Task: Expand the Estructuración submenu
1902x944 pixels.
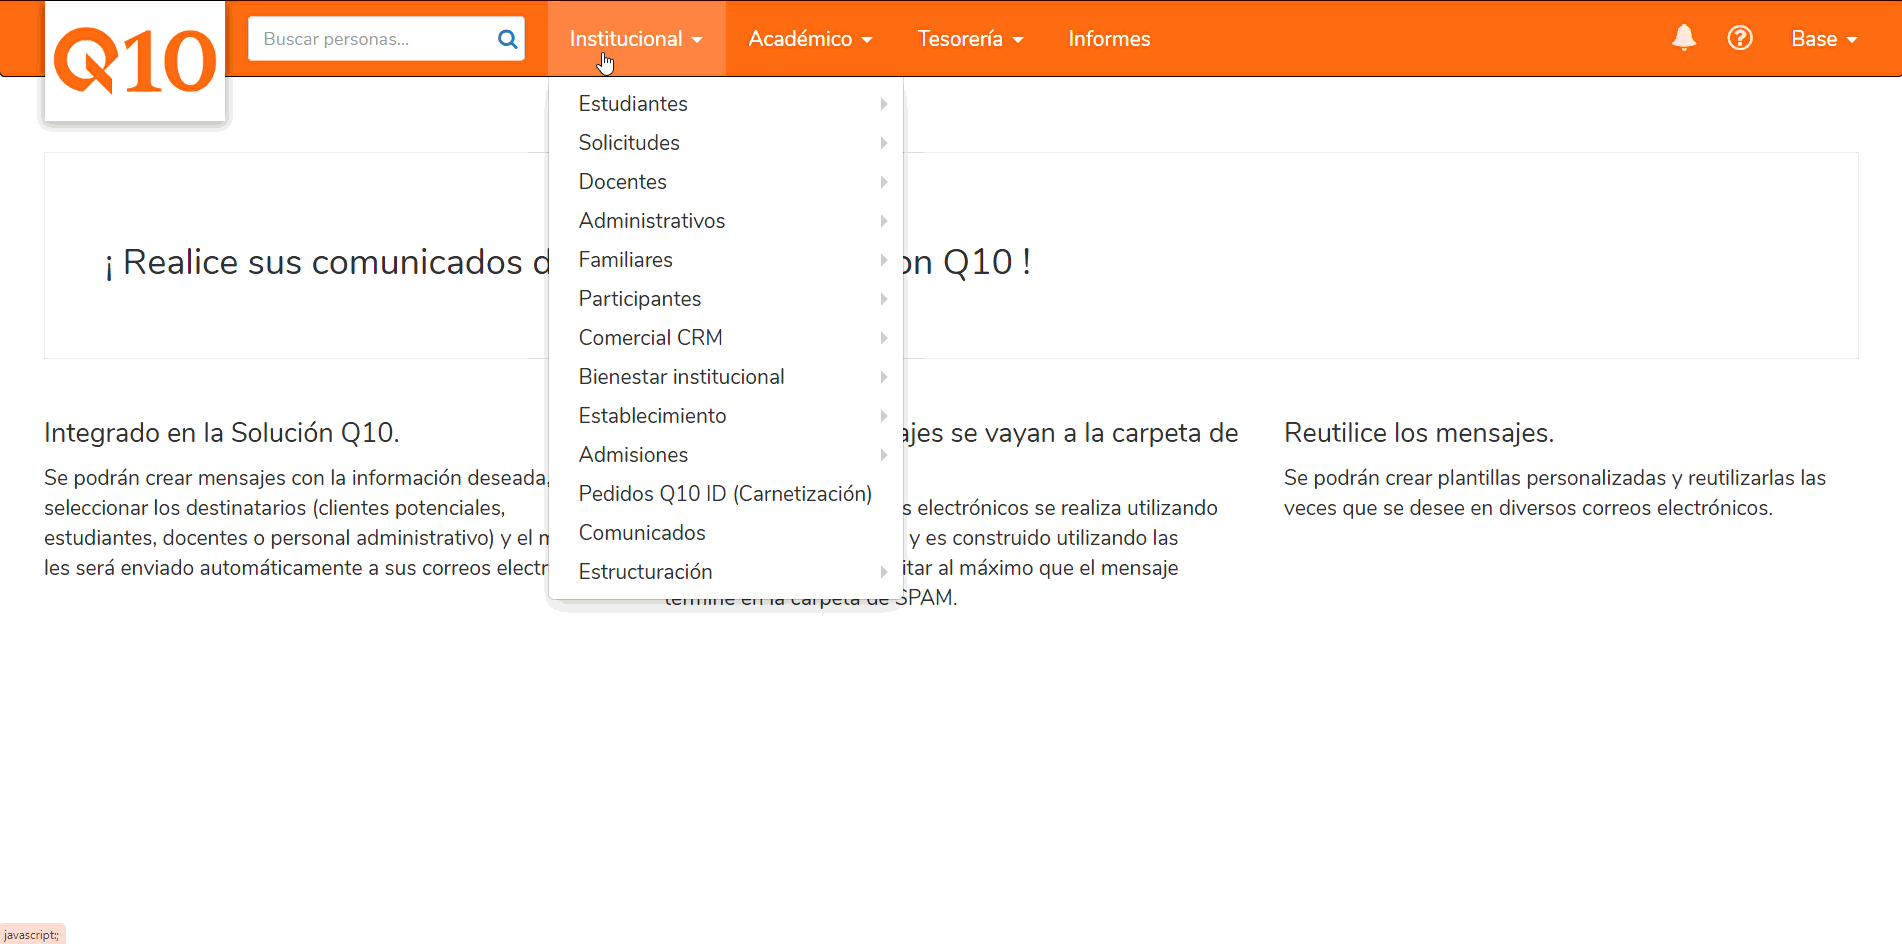Action: click(x=726, y=572)
